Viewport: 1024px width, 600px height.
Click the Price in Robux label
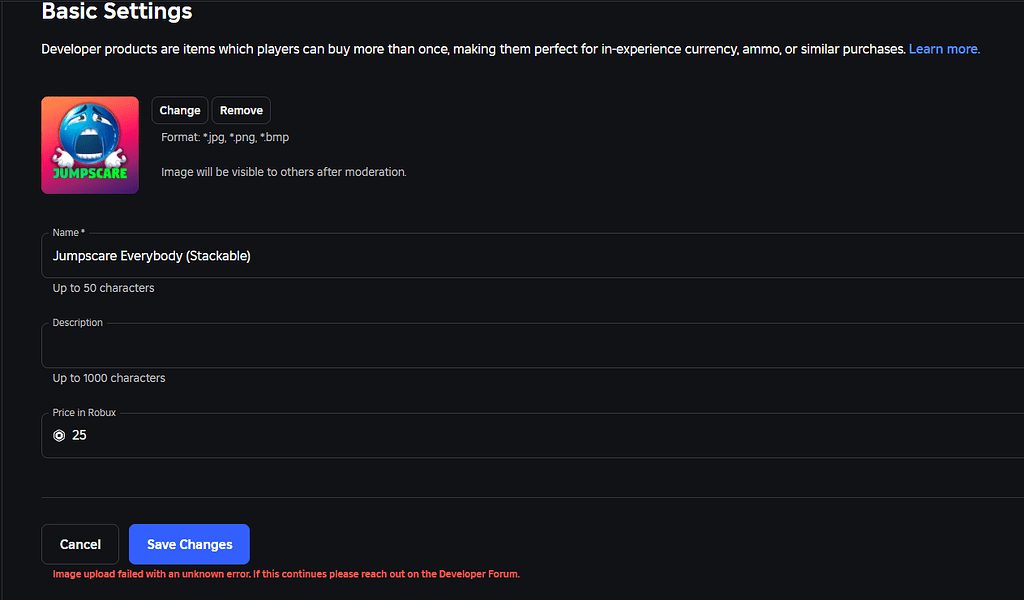coord(84,412)
